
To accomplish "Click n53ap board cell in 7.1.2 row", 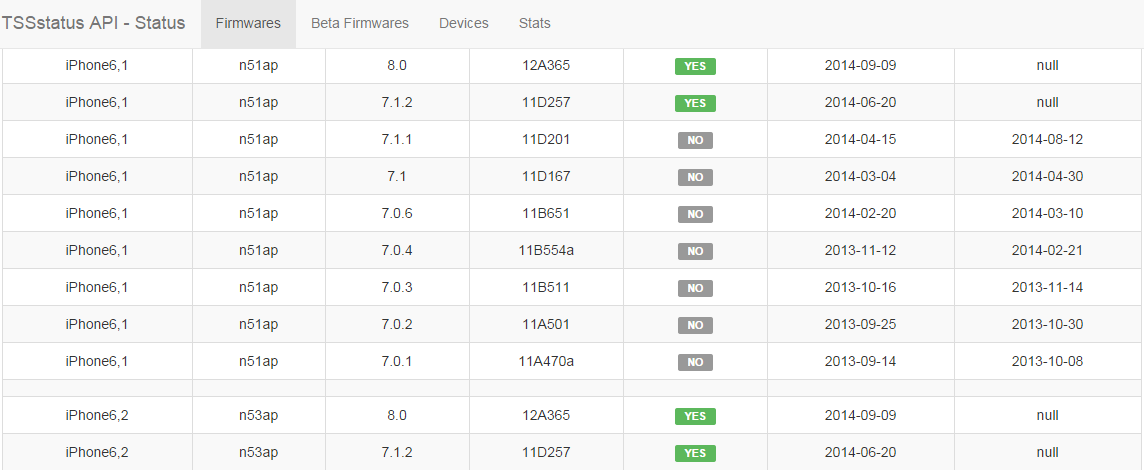I will (258, 452).
